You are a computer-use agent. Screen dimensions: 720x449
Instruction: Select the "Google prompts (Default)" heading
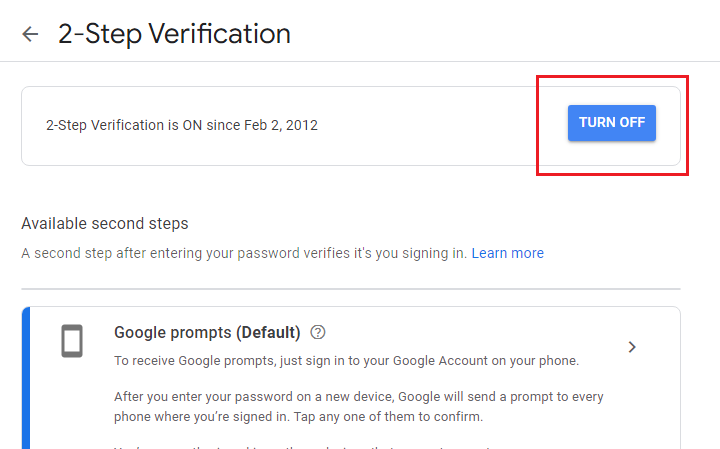tap(207, 332)
